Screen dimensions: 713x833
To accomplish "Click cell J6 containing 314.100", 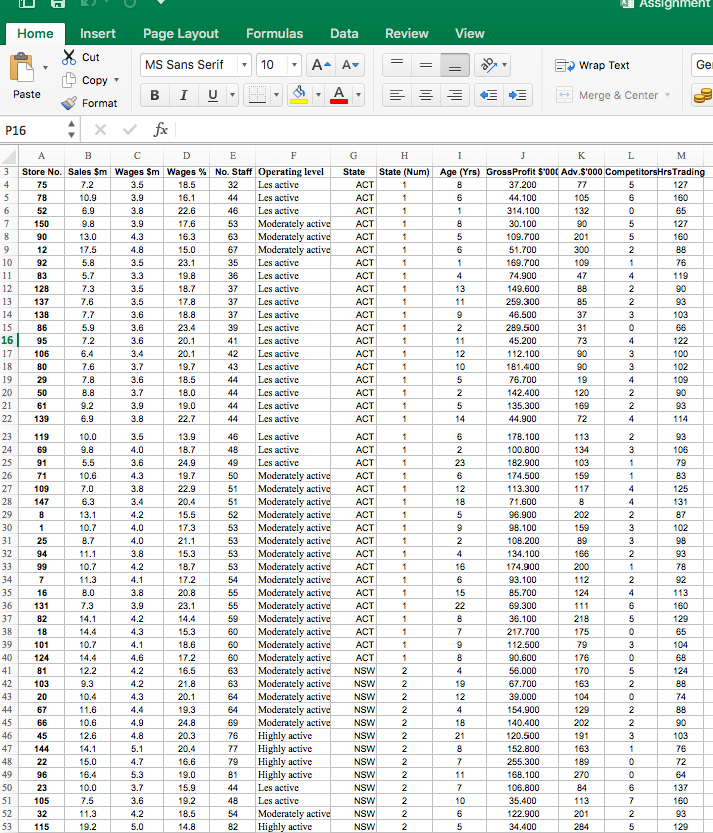I will [x=522, y=211].
